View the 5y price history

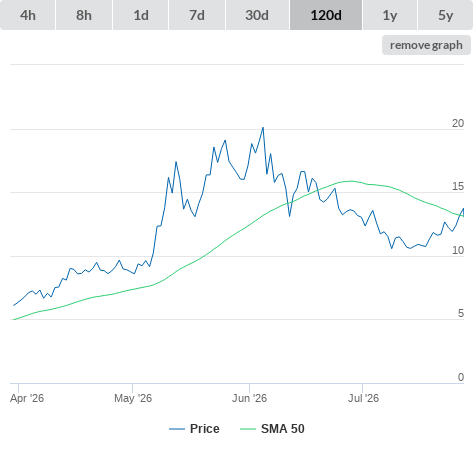click(x=445, y=15)
